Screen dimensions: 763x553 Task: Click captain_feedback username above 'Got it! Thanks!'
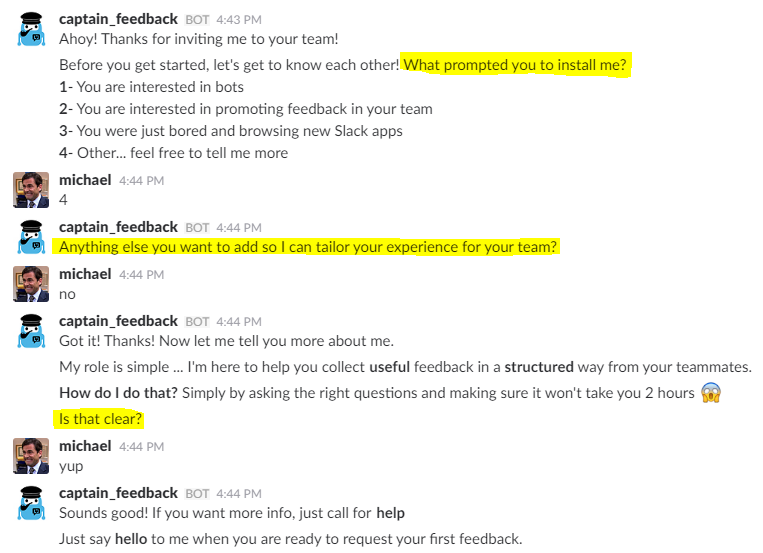118,321
